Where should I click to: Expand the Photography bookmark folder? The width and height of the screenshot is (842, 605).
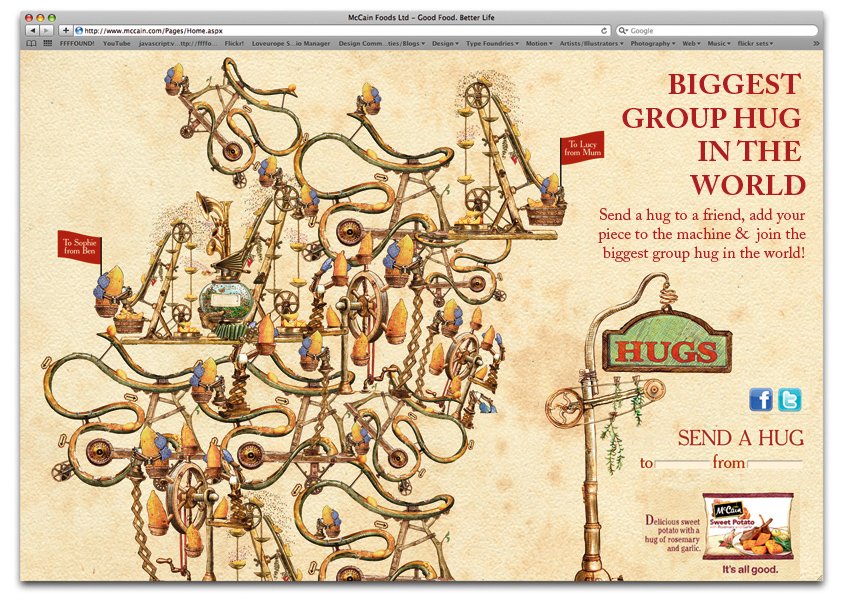coord(652,43)
